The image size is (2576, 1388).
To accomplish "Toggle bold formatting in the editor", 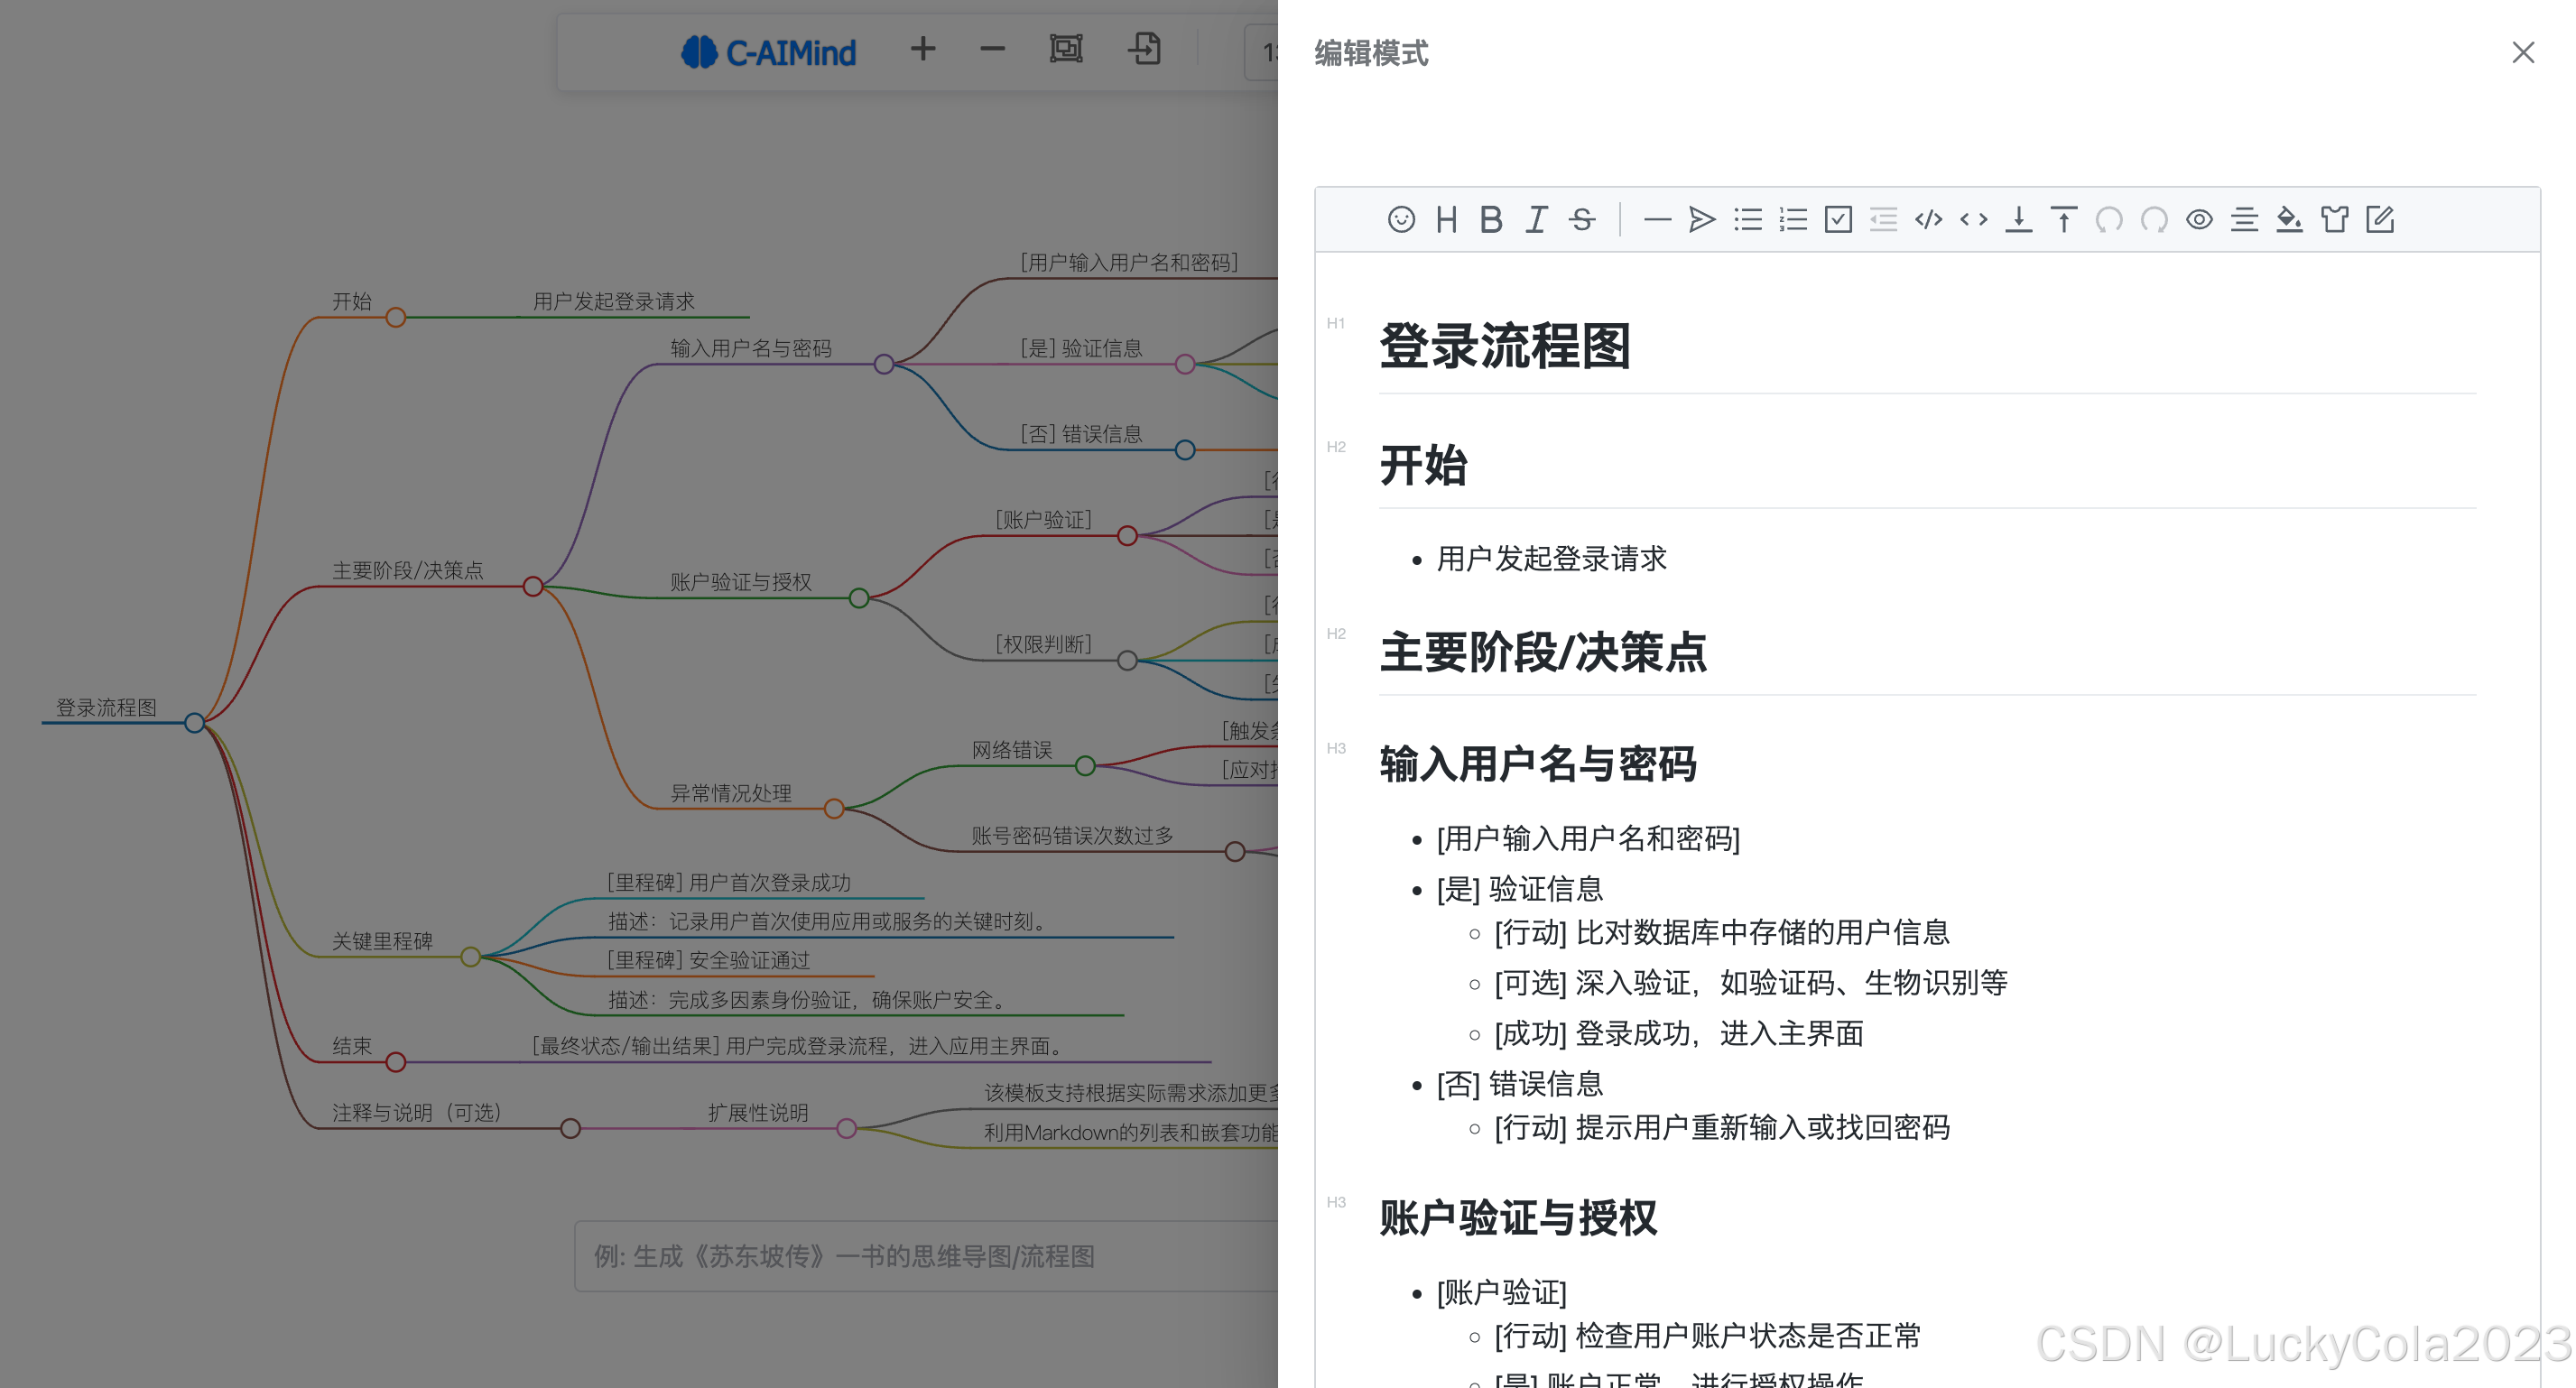I will click(x=1490, y=219).
